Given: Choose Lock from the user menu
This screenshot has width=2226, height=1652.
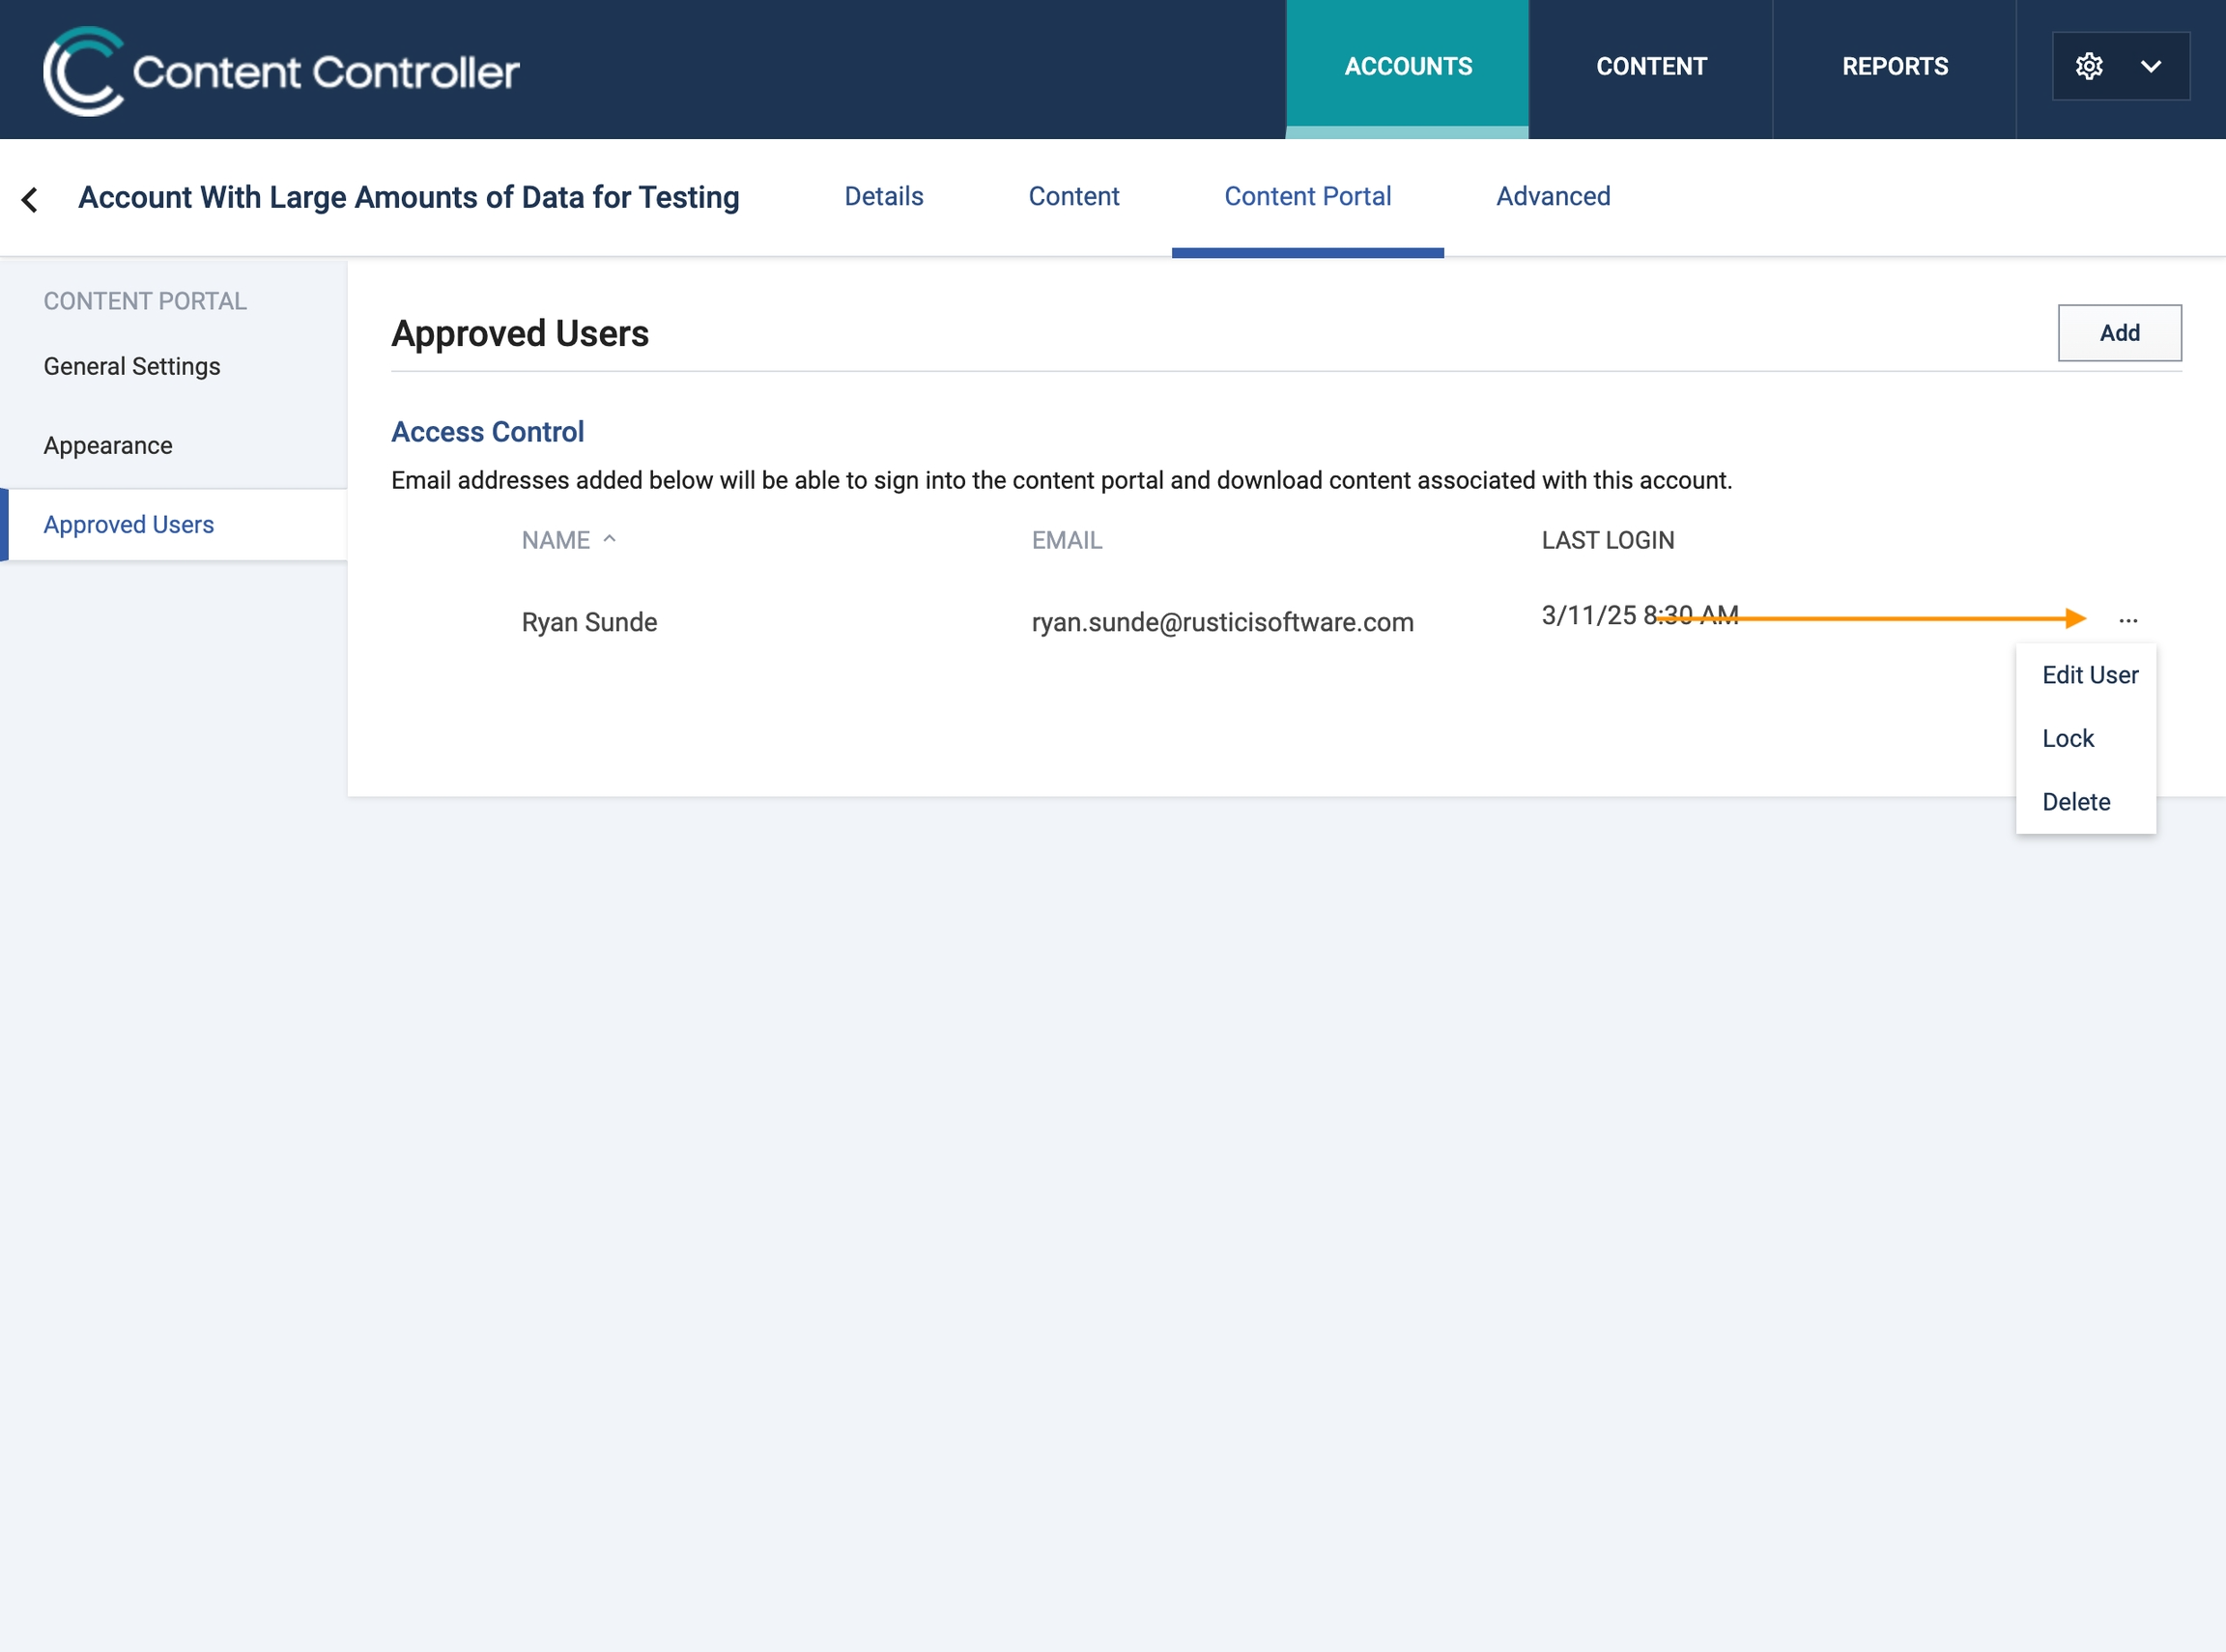Looking at the screenshot, I should (2067, 738).
